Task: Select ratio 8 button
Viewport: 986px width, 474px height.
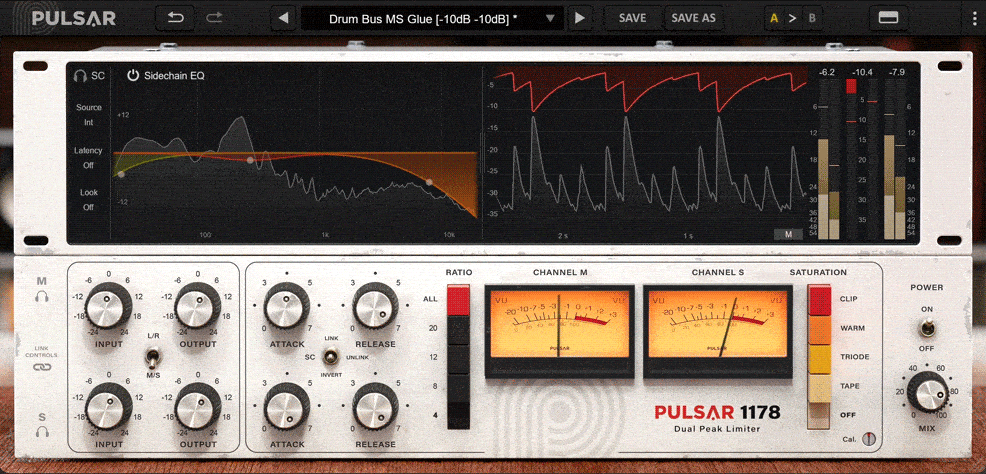Action: 458,387
